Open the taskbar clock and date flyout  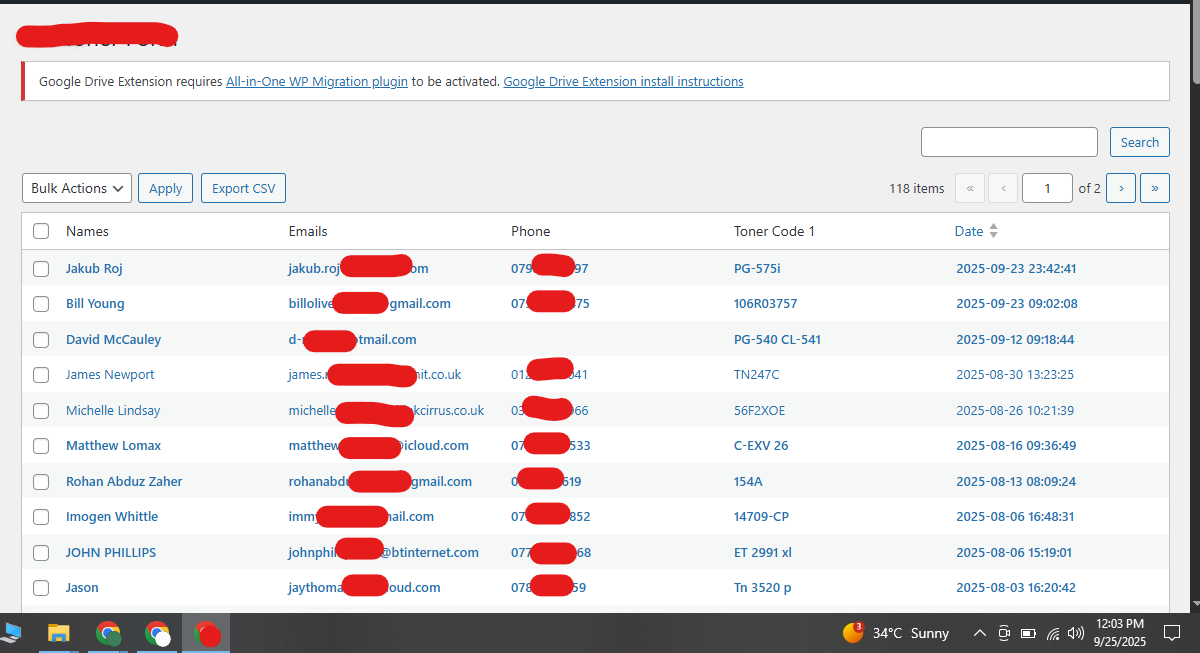click(1119, 632)
